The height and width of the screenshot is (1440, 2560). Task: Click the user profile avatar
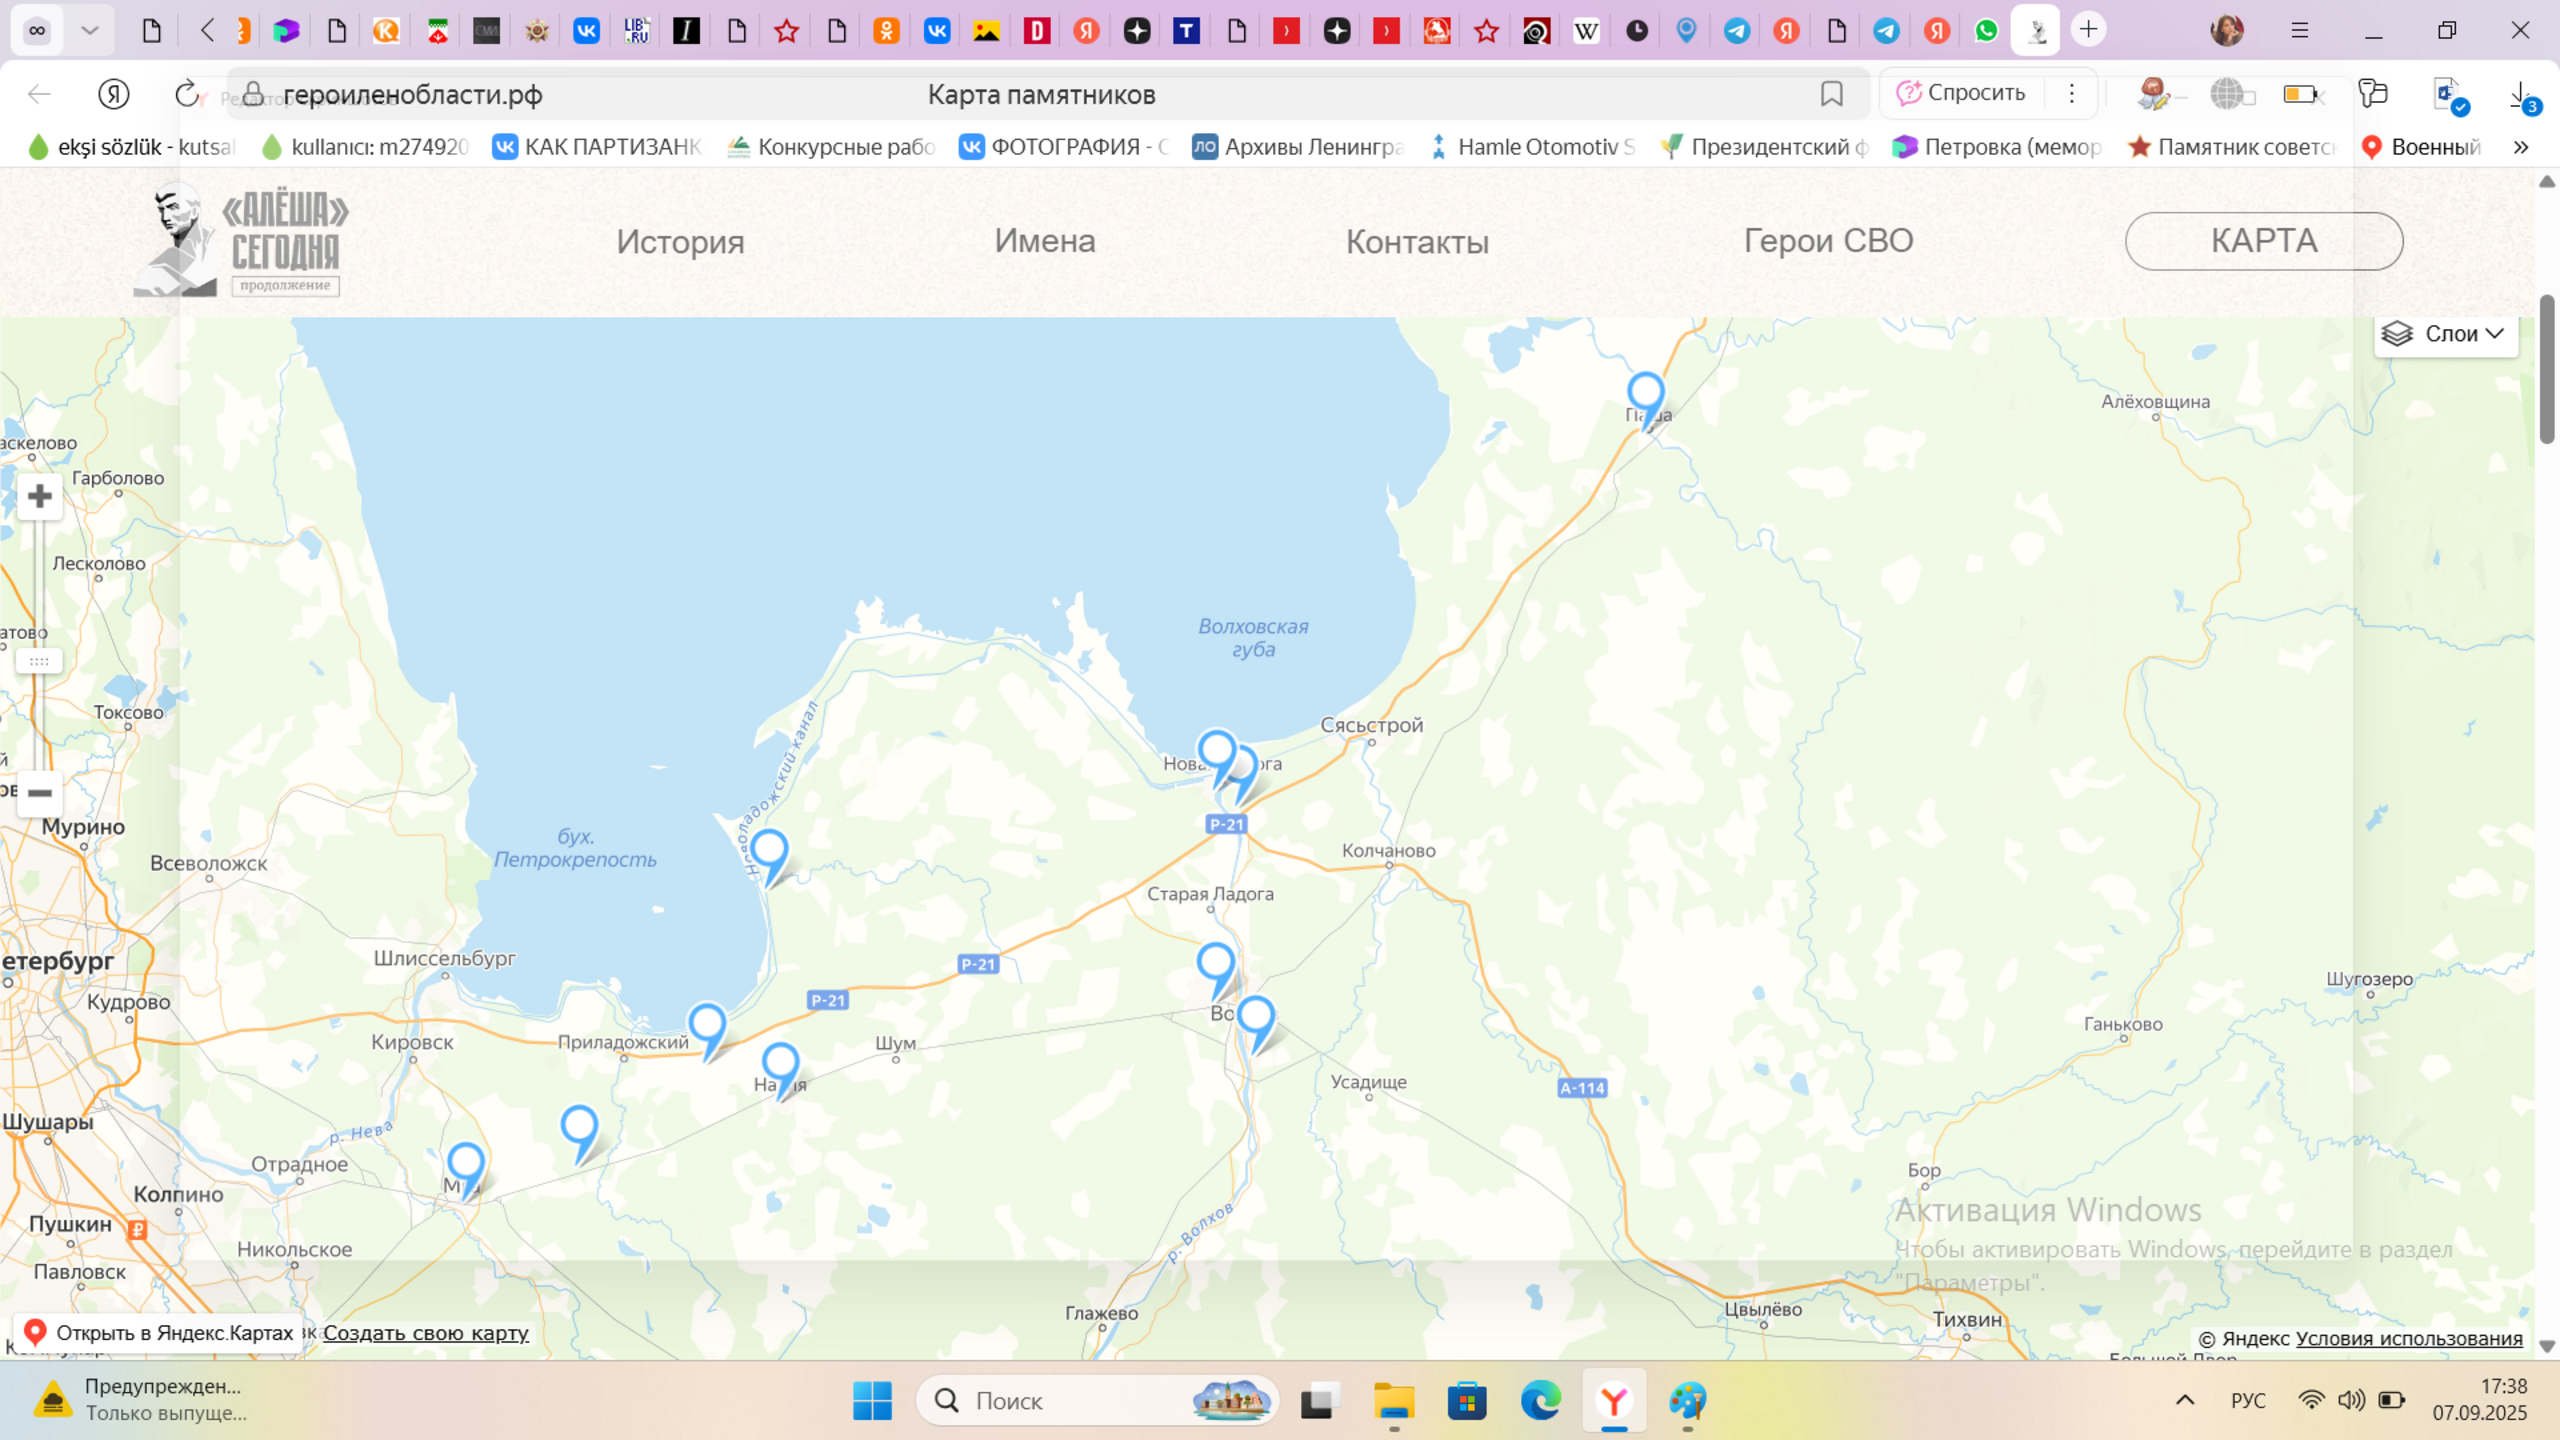tap(2227, 30)
